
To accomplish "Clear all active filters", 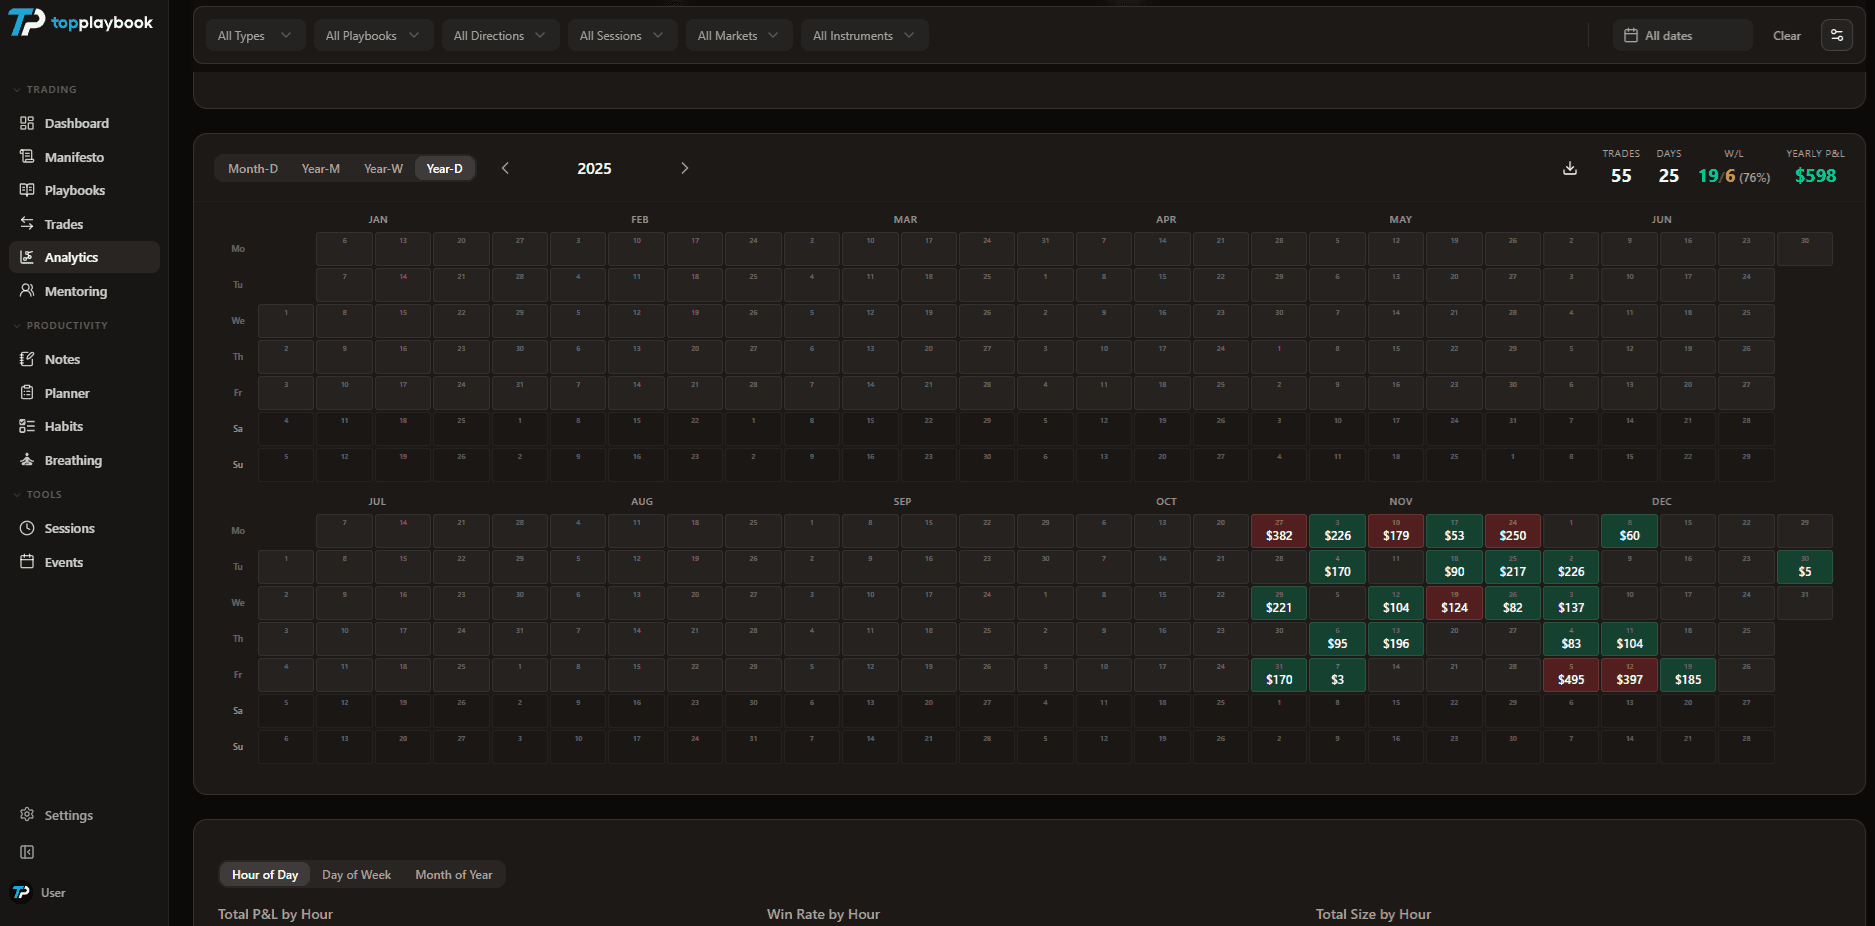I will pyautogui.click(x=1787, y=35).
